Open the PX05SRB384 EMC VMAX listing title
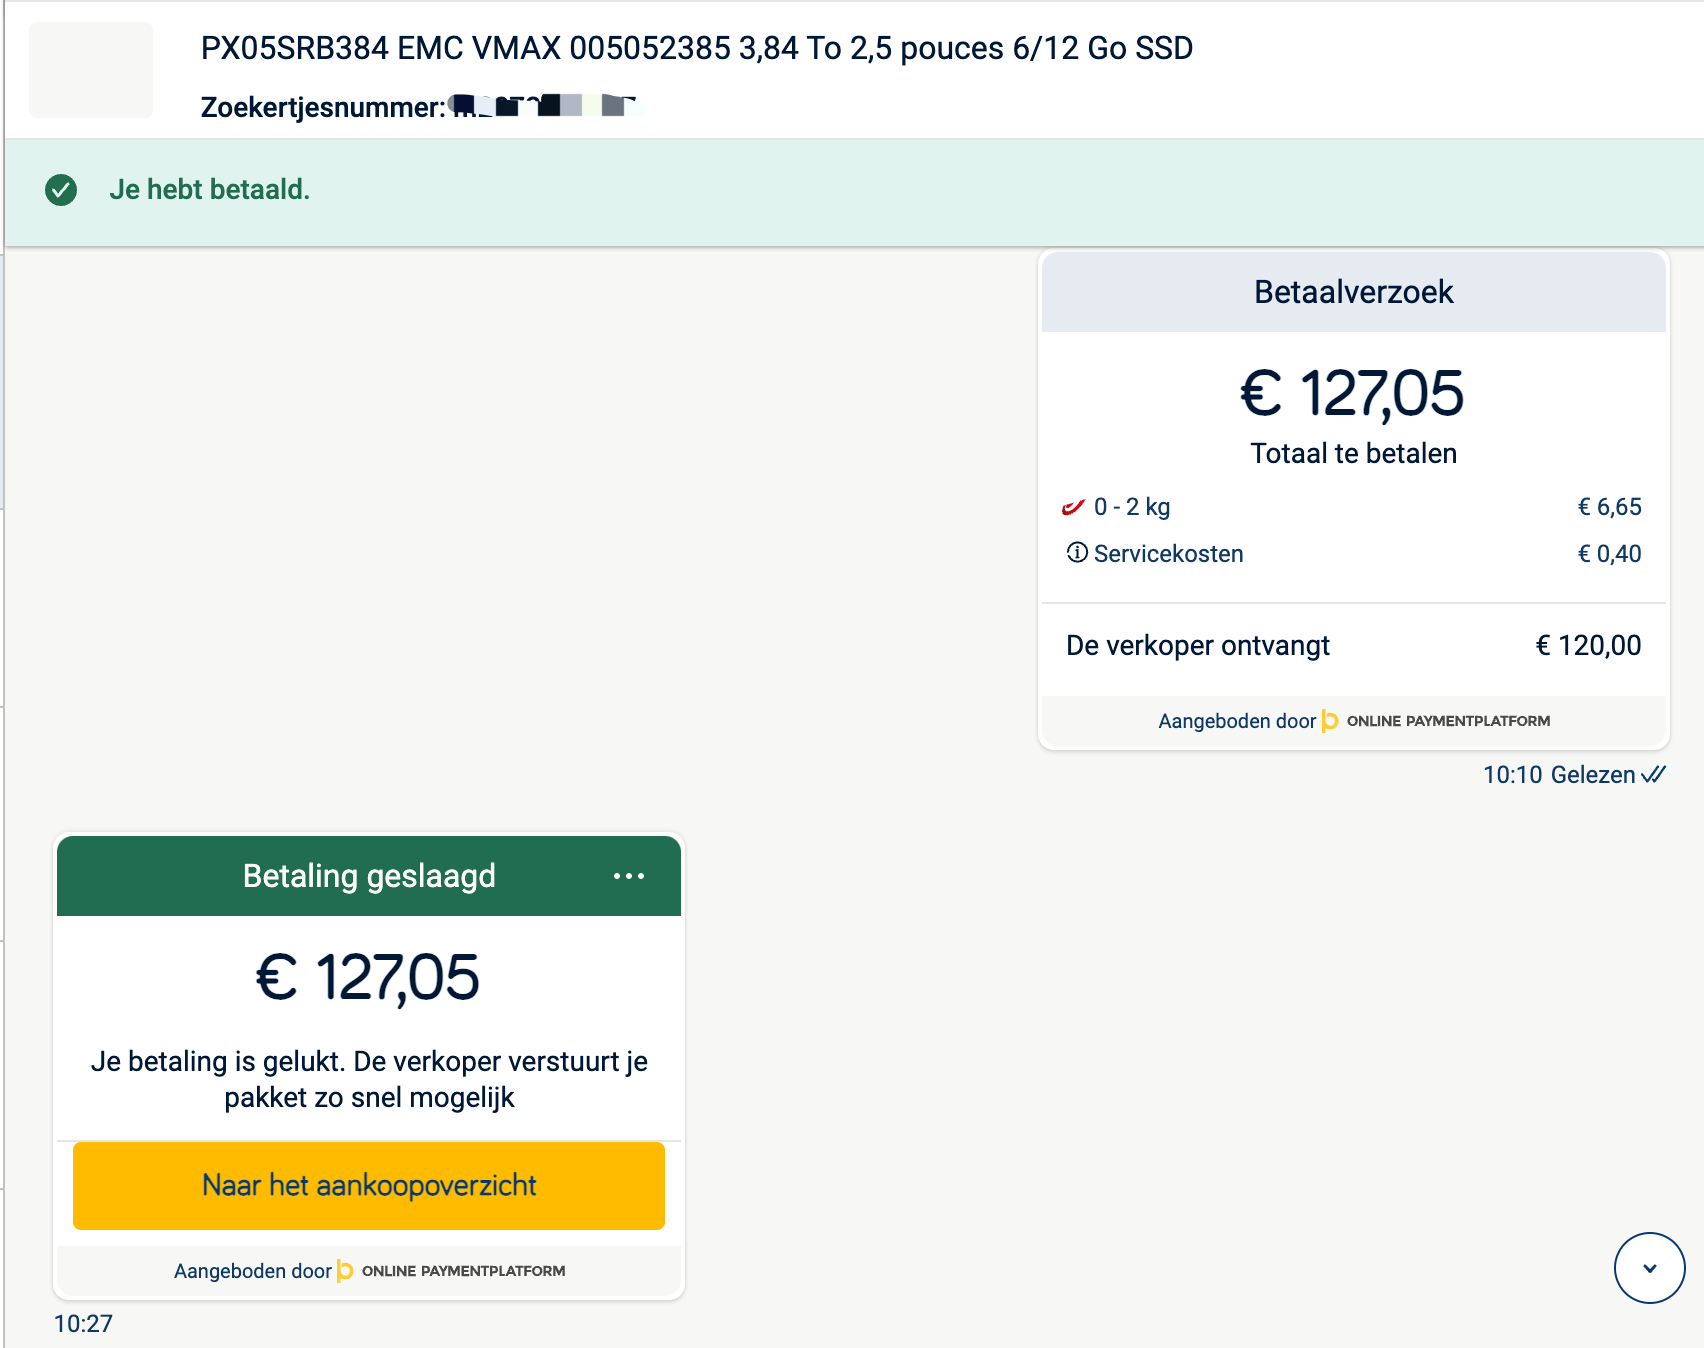Image resolution: width=1704 pixels, height=1348 pixels. [x=696, y=48]
